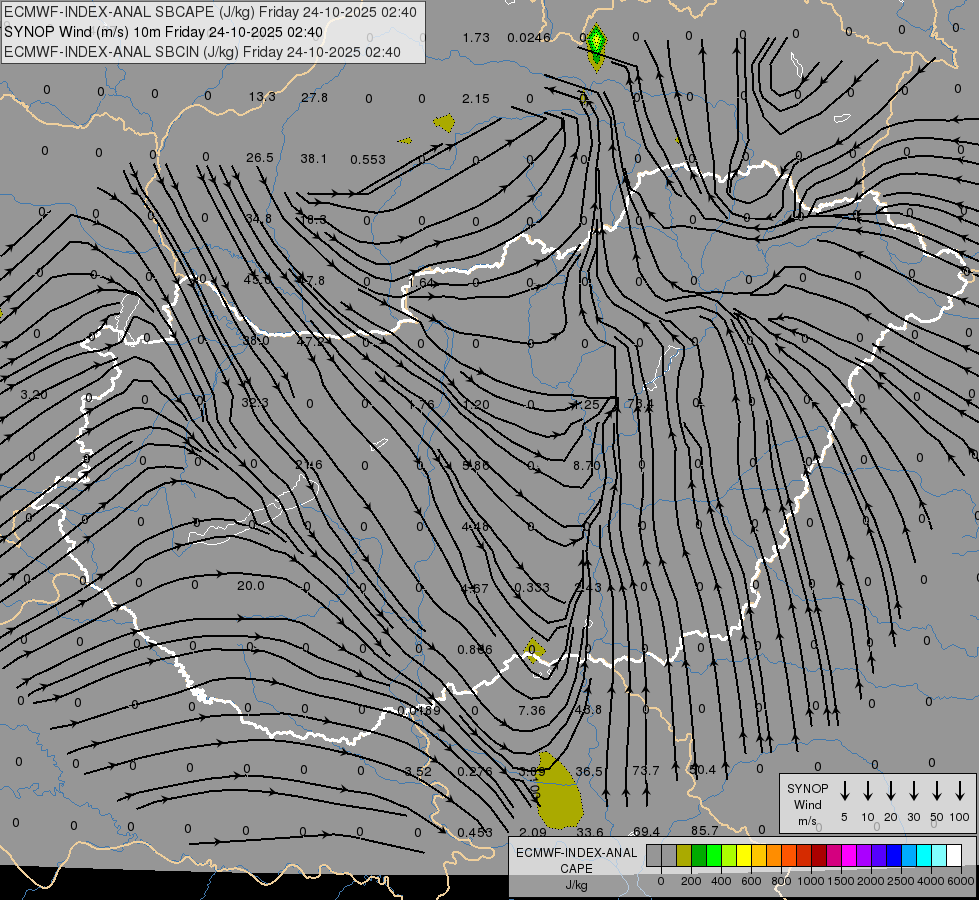Click the 69.4 value at map bottom
The width and height of the screenshot is (979, 900).
646,831
